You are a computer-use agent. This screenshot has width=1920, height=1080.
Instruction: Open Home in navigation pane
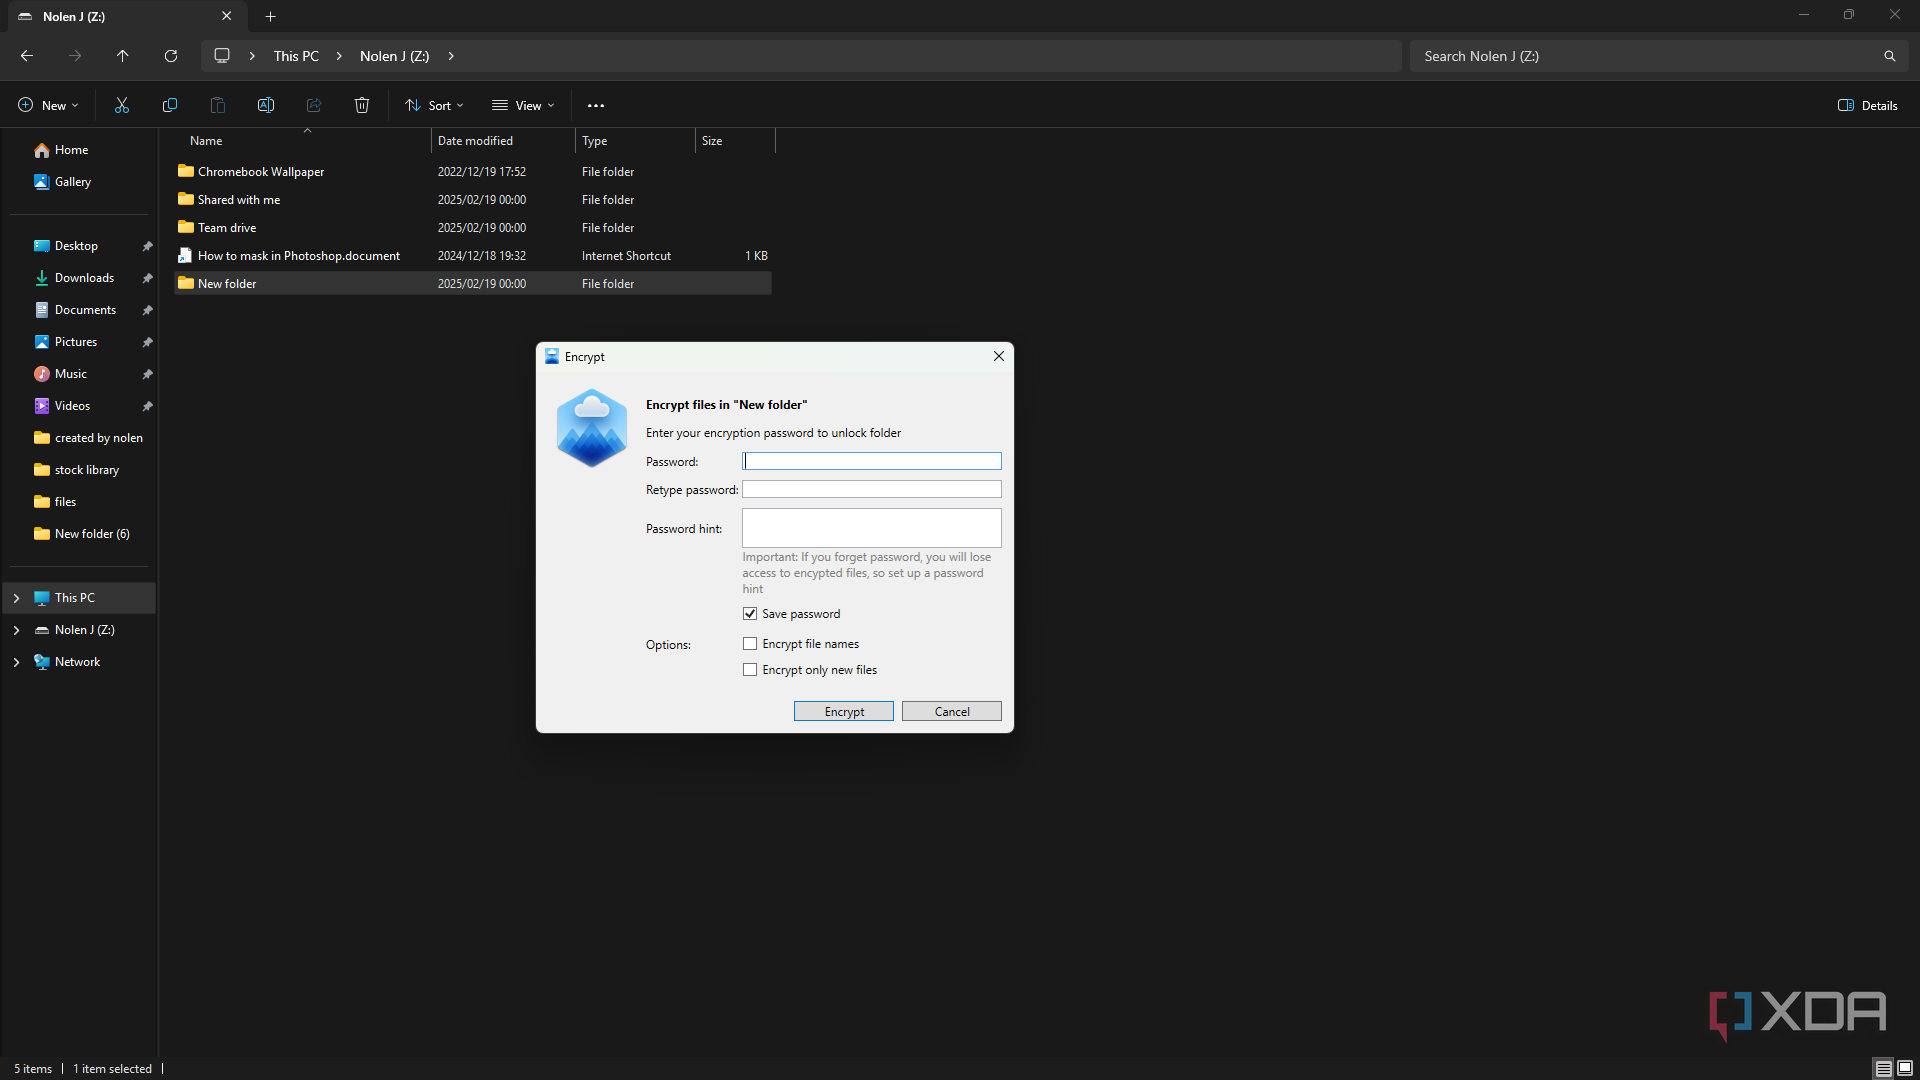tap(71, 150)
